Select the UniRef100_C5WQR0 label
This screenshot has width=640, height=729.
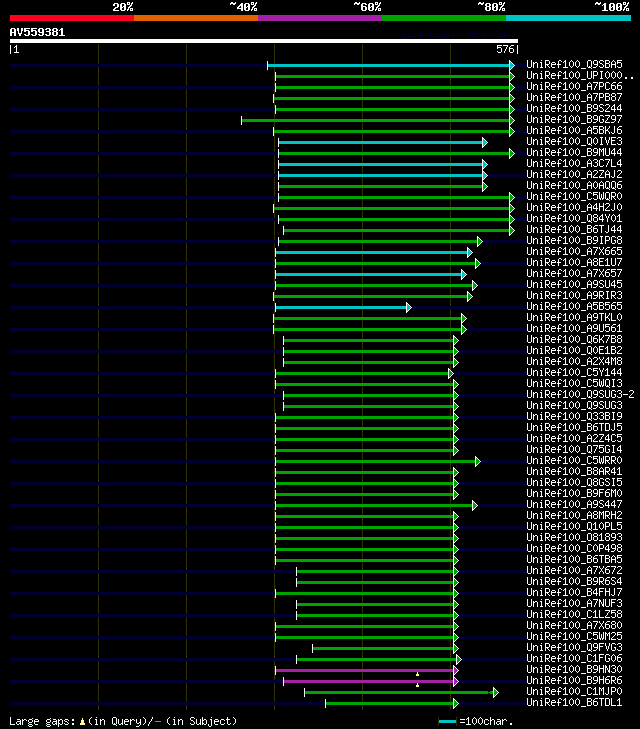pos(574,197)
